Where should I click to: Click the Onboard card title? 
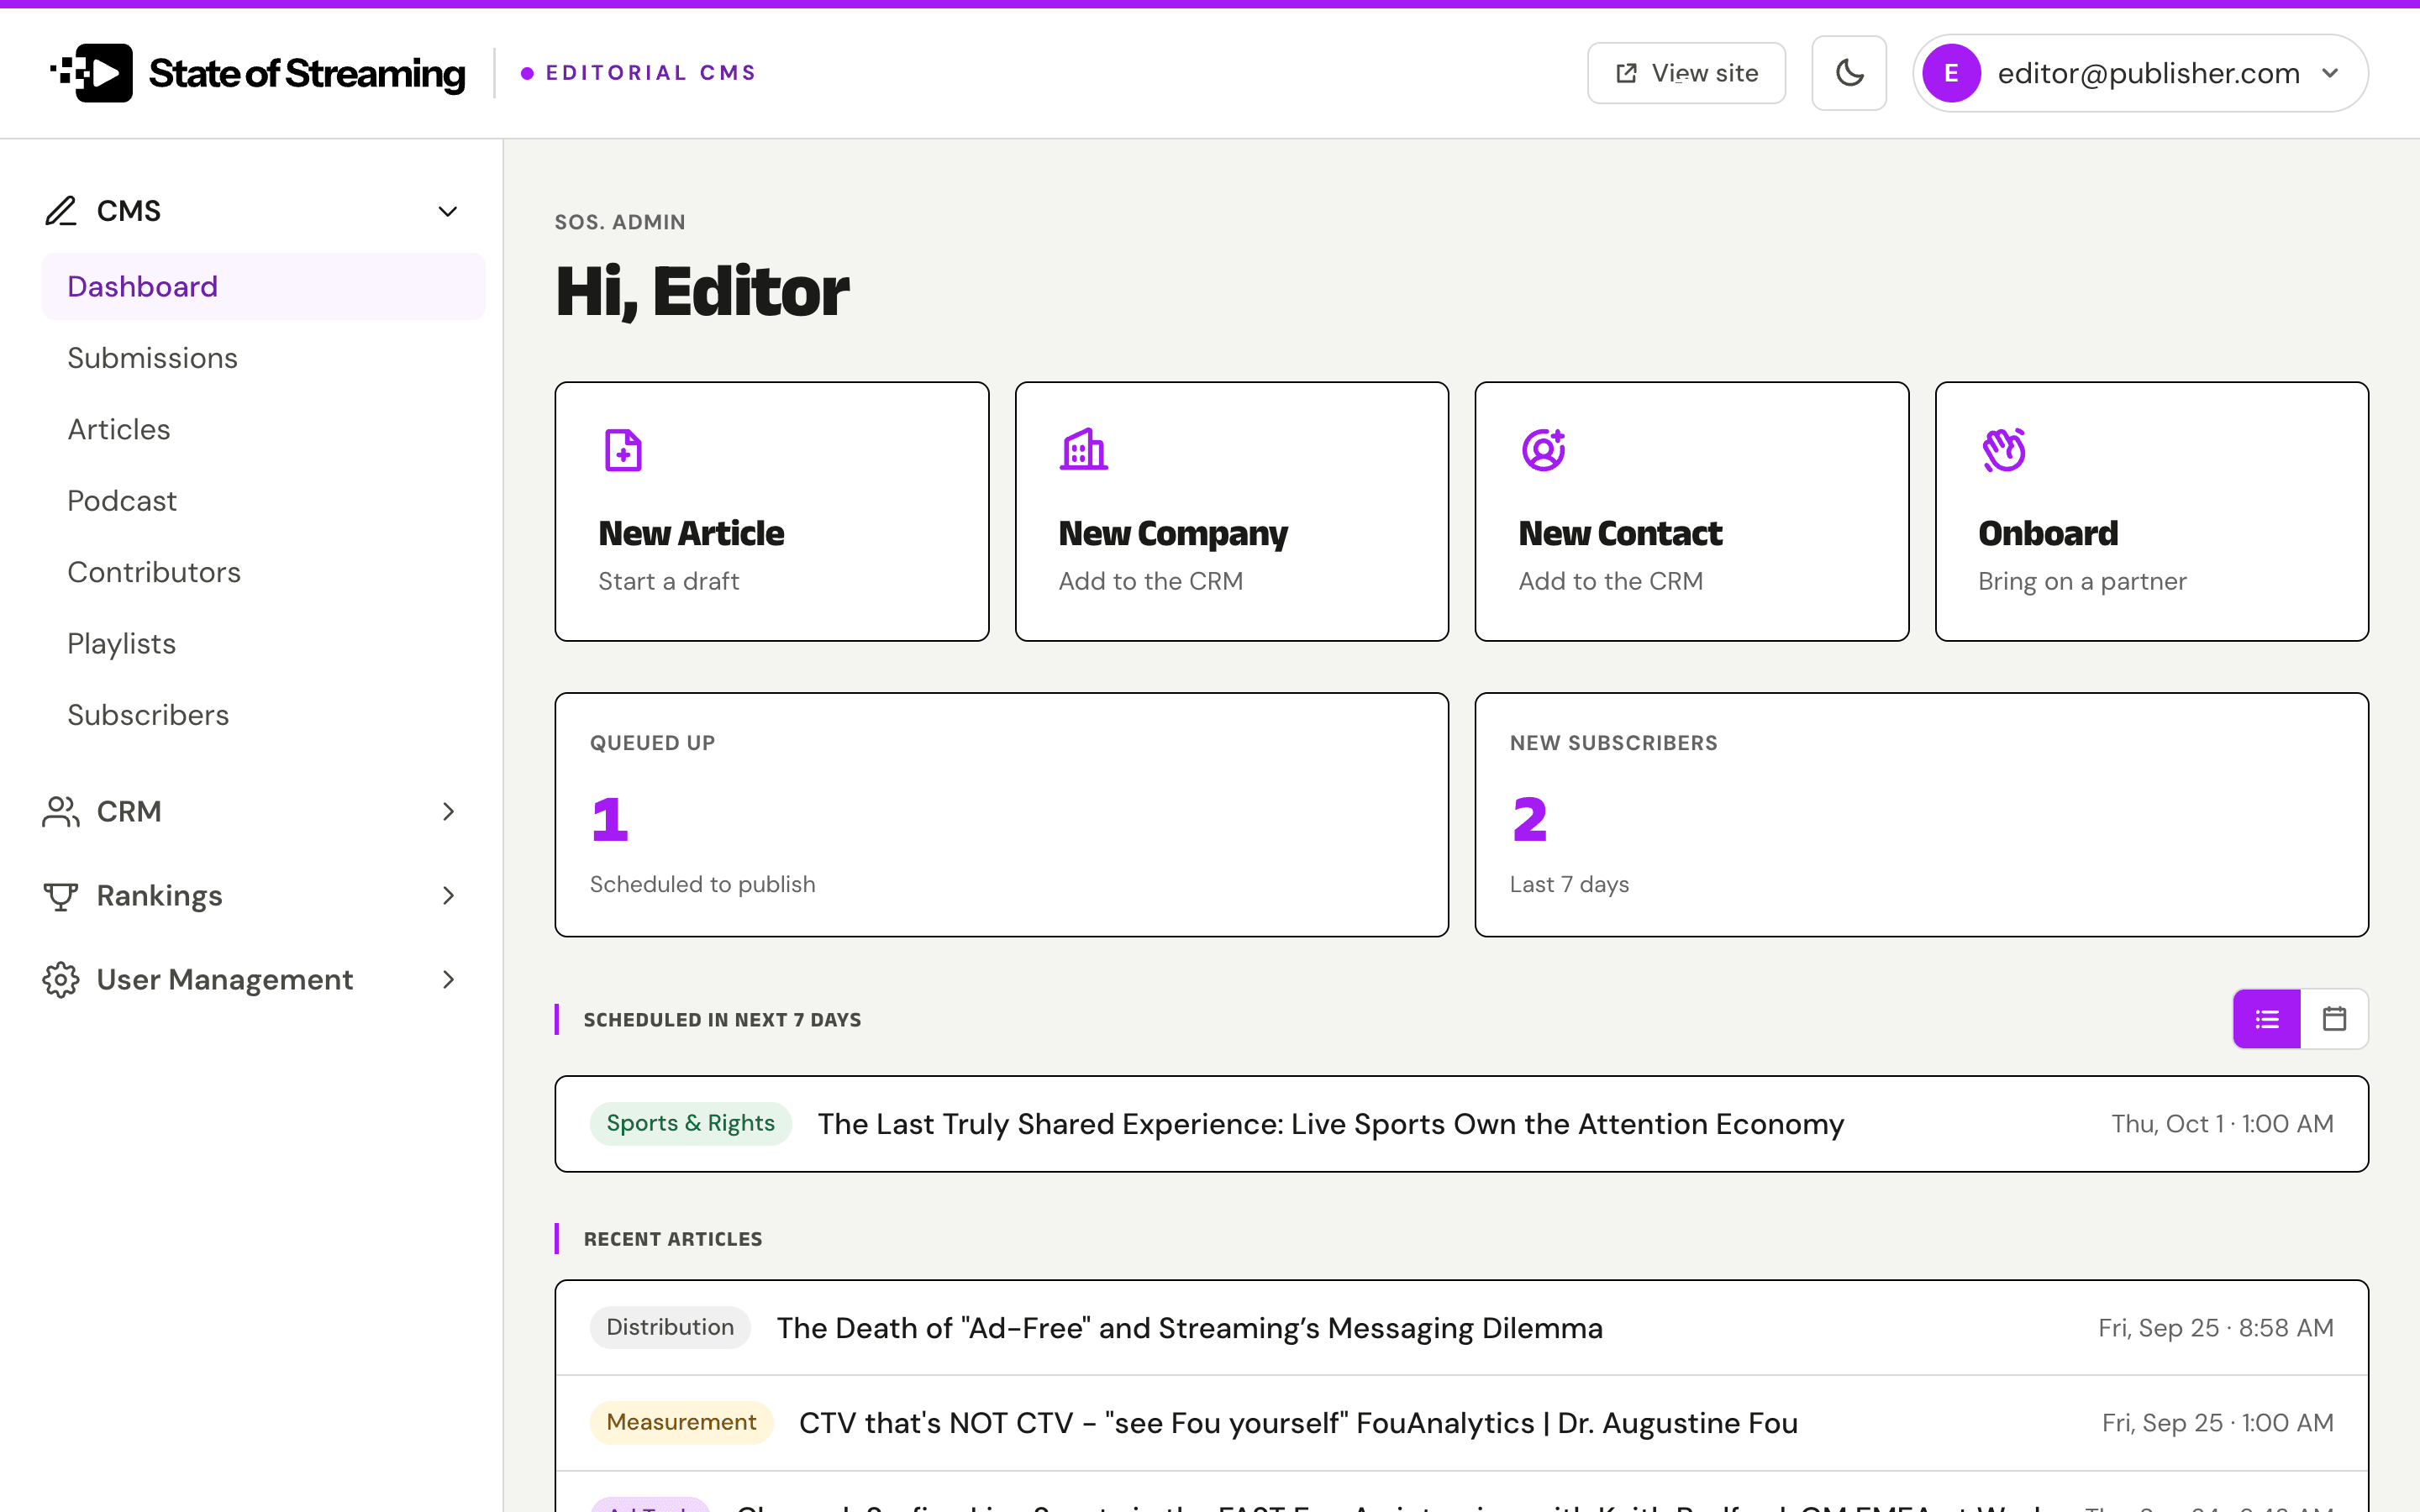(2048, 533)
